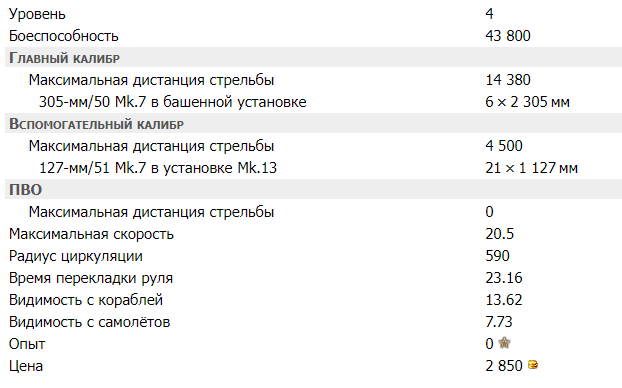Screen dimensions: 622x388
Task: Select the ПВО section header
Action: (x=313, y=190)
